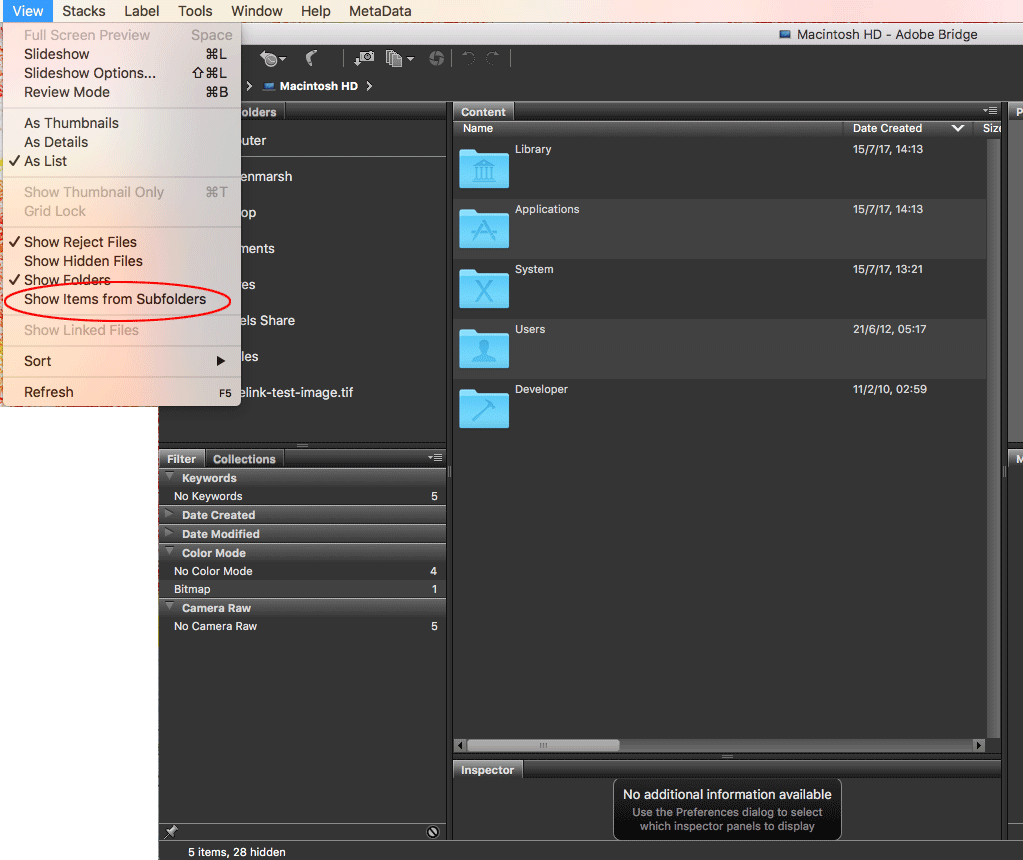Screen dimensions: 1023x860
Task: Collapse the Keywords filter section
Action: [x=170, y=477]
